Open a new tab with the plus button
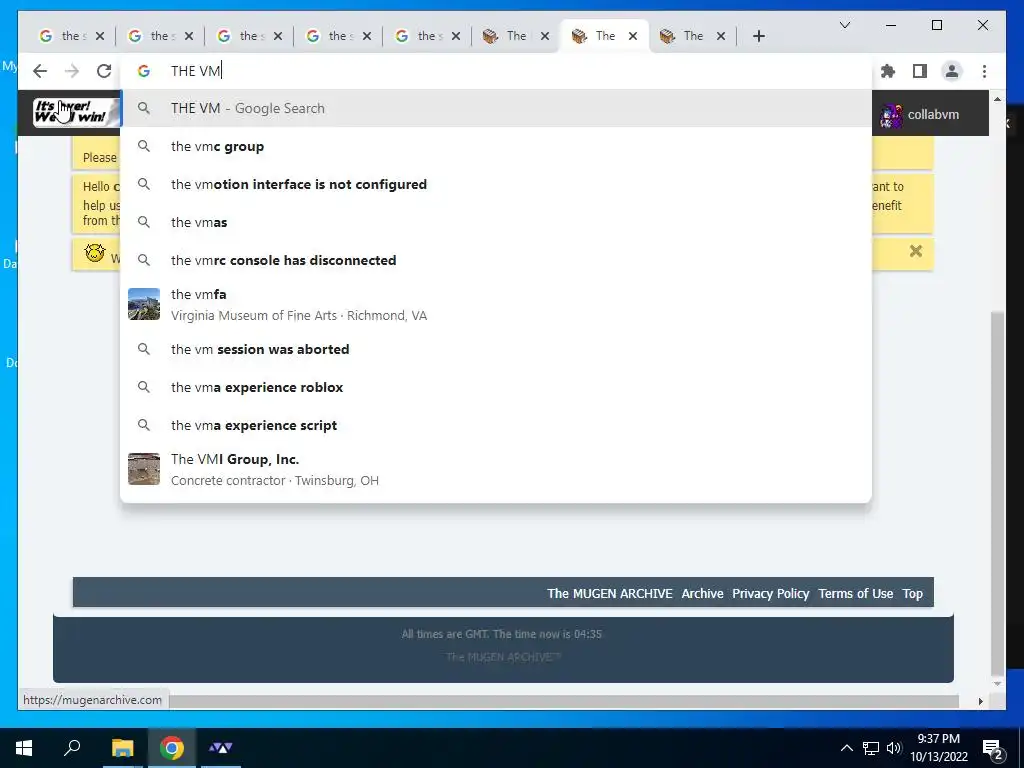1024x768 pixels. pyautogui.click(x=758, y=36)
